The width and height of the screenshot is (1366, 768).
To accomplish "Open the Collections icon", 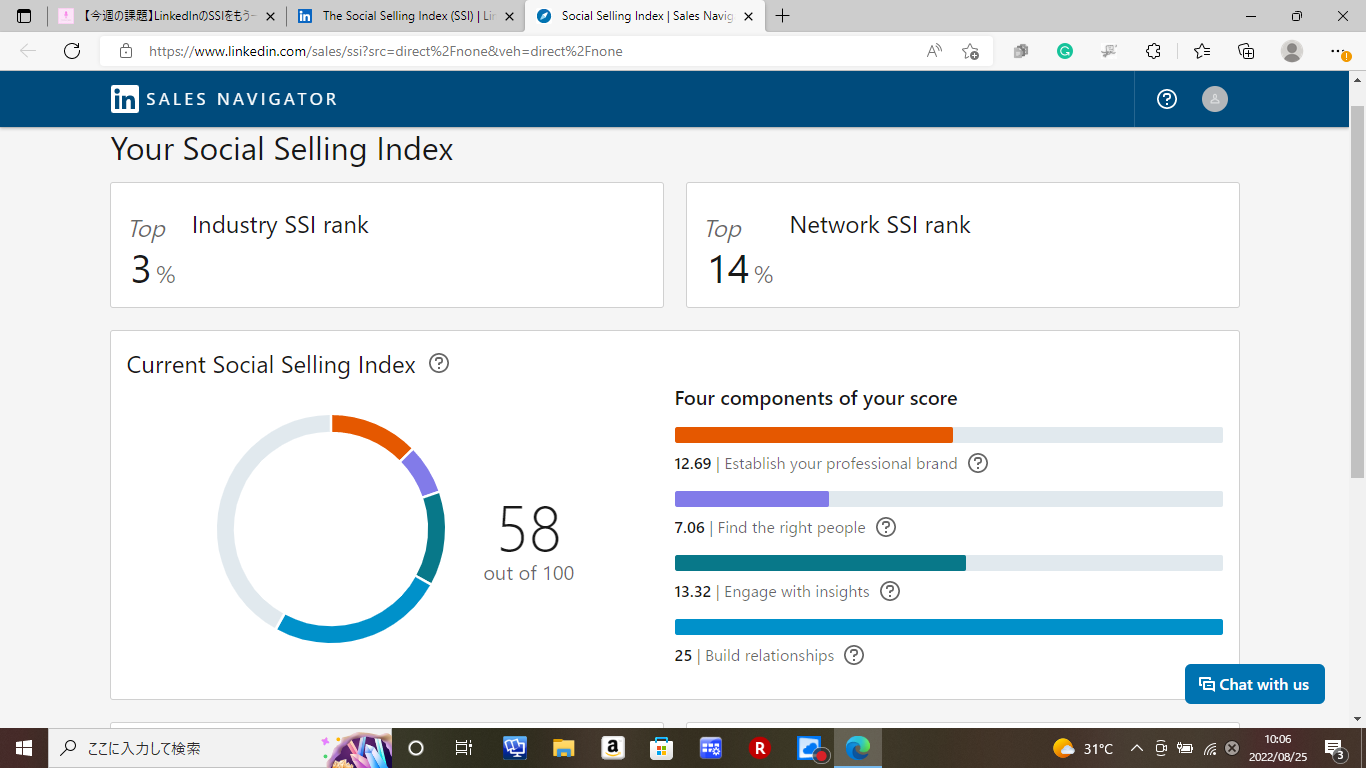I will tap(1246, 51).
